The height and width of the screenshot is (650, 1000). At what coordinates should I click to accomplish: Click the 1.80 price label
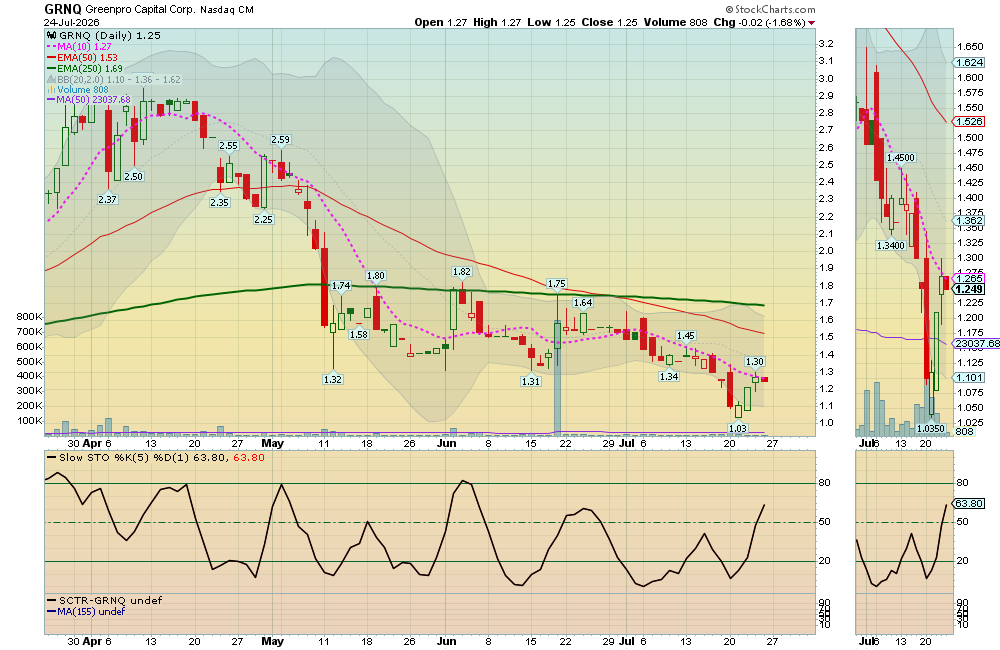(x=376, y=276)
